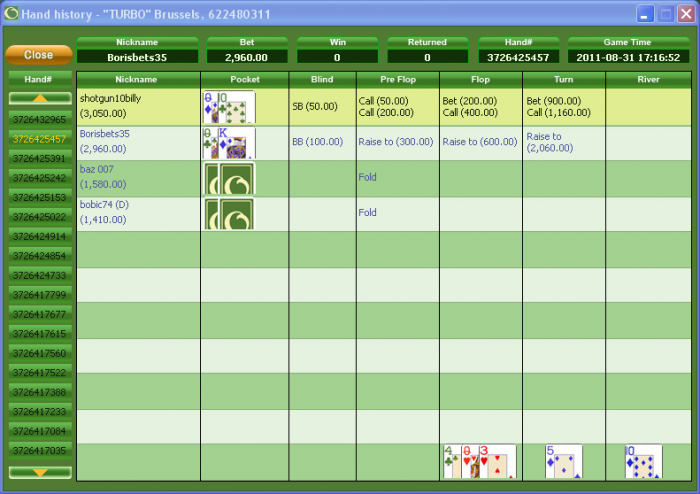Click the turn card five of diamonds
The width and height of the screenshot is (700, 494).
pyautogui.click(x=564, y=461)
